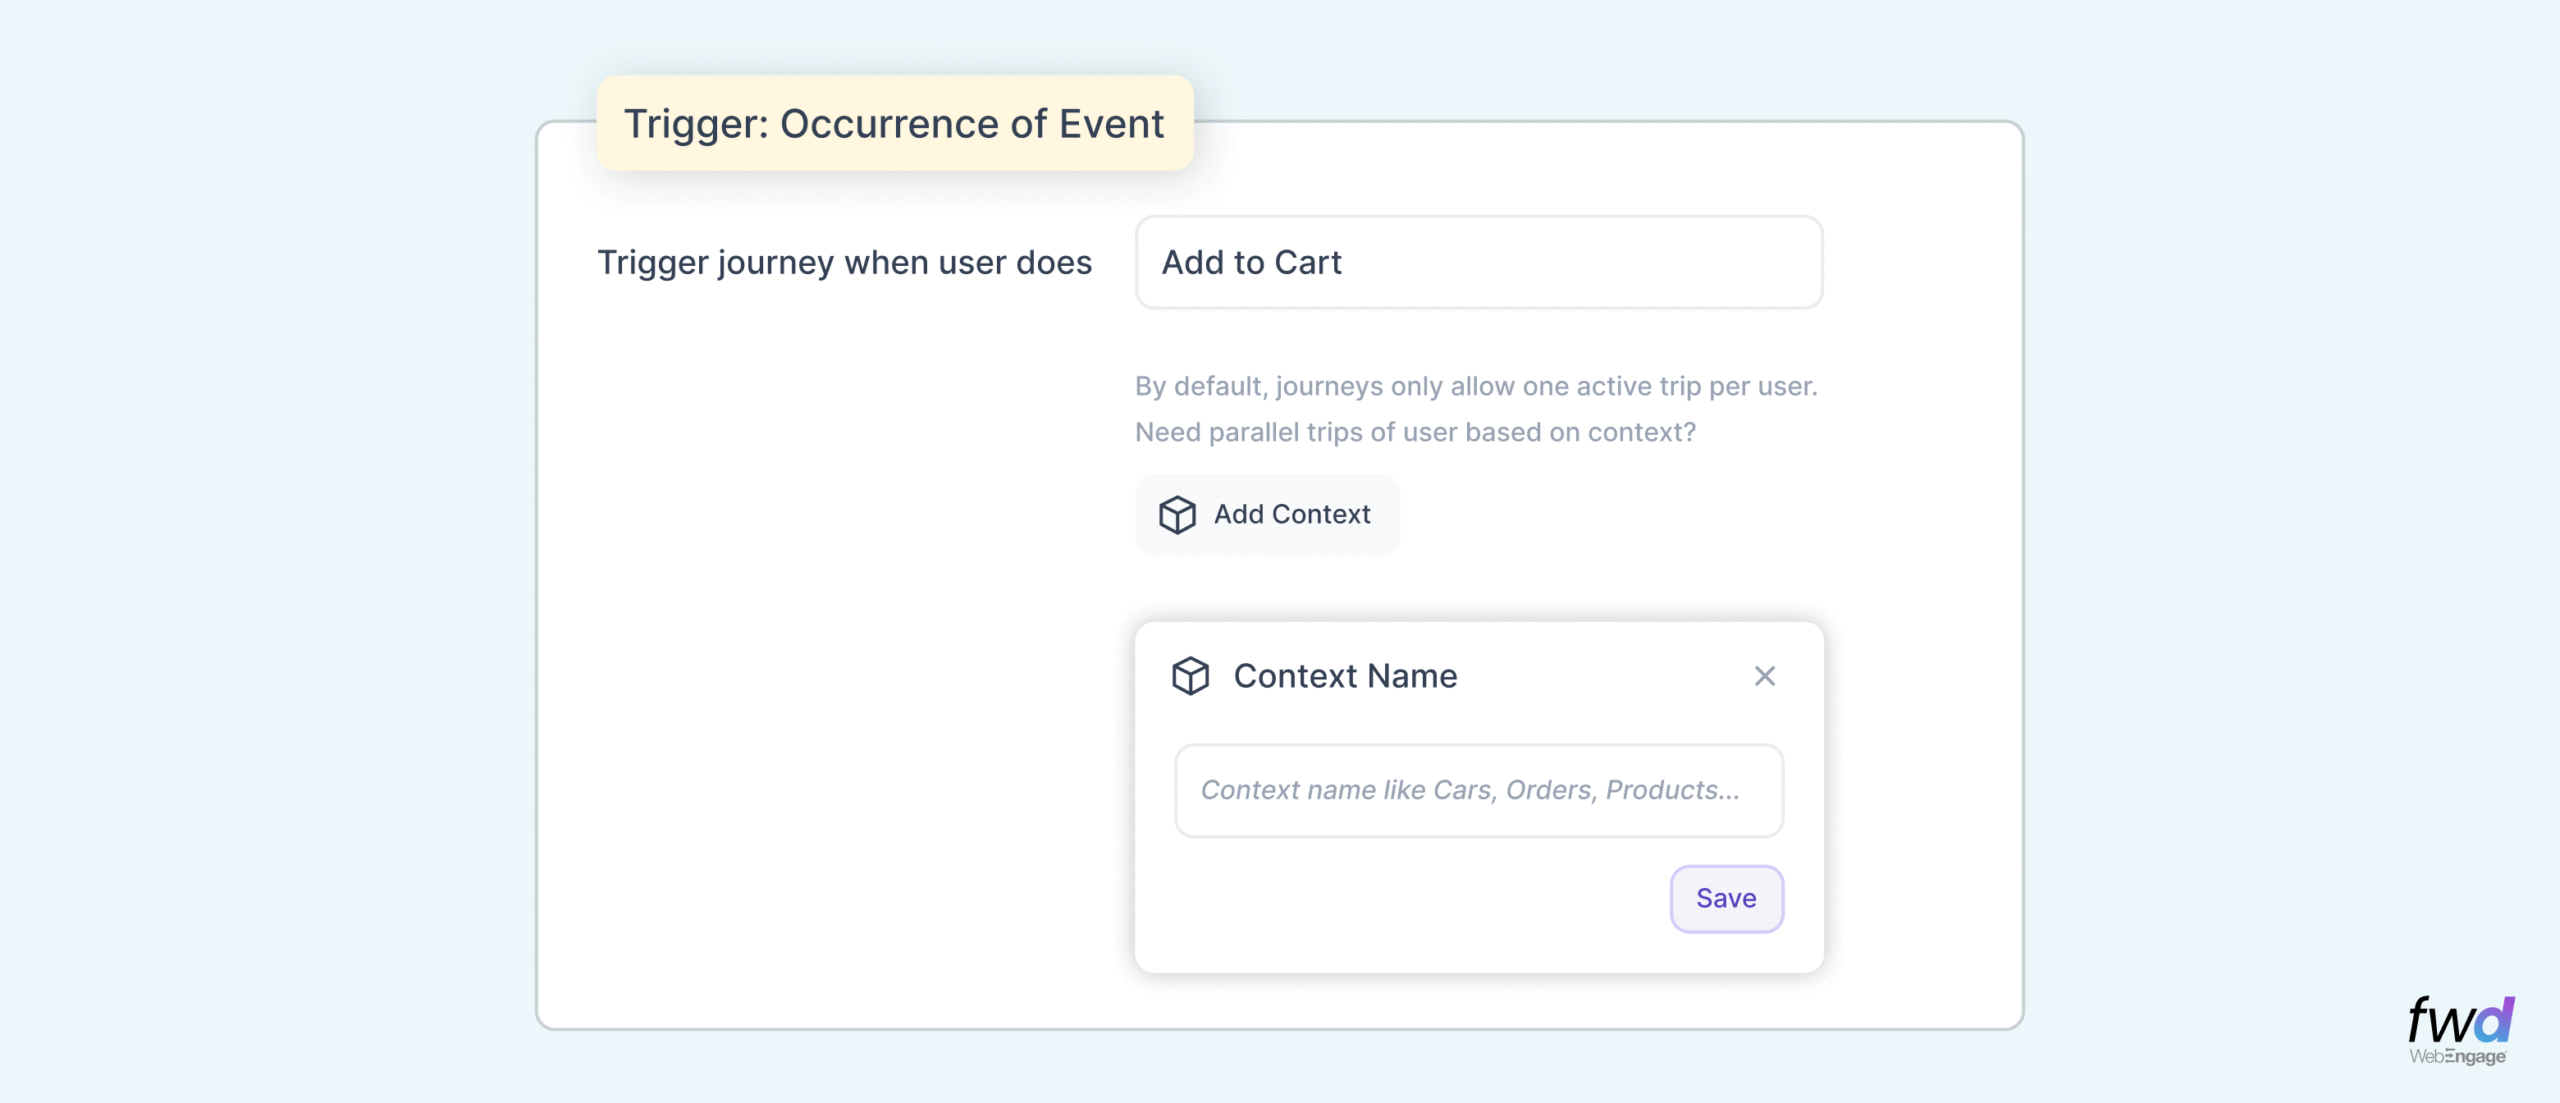Save the context name
Image resolution: width=2560 pixels, height=1103 pixels.
click(x=1726, y=898)
